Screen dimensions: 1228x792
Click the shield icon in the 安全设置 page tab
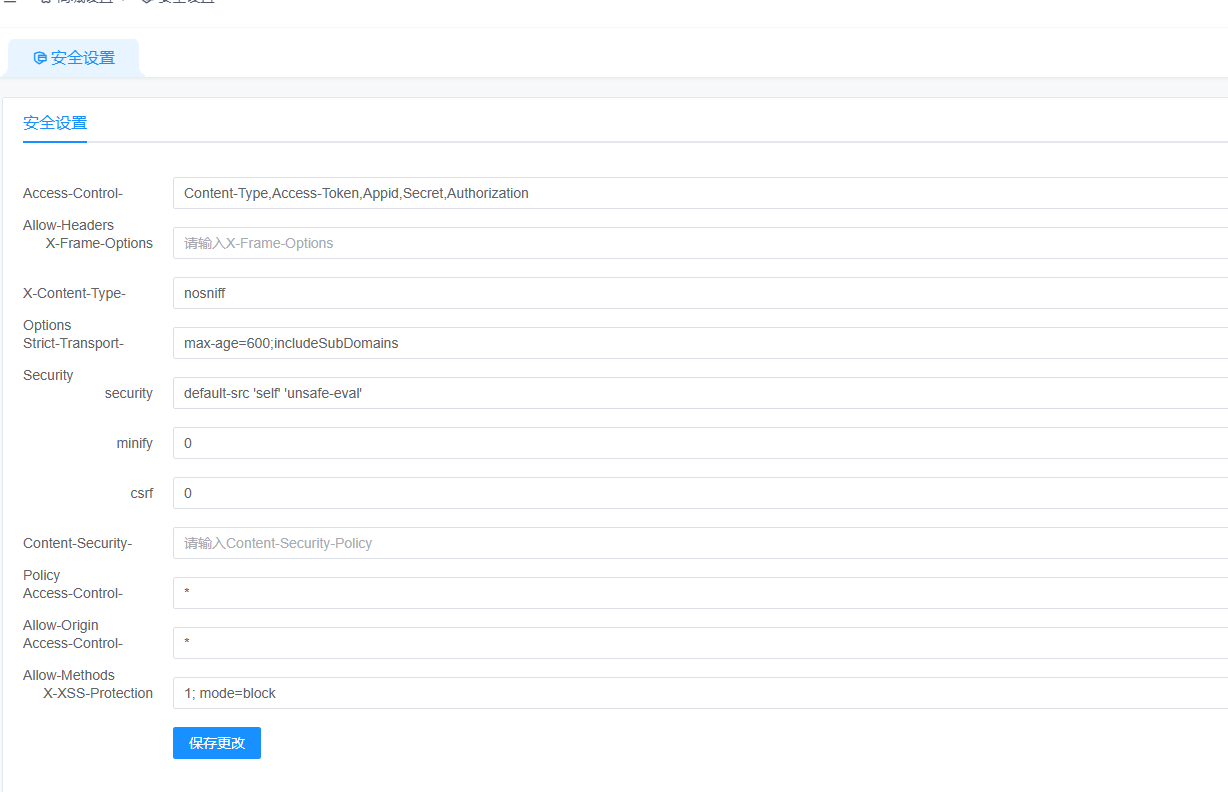tap(40, 58)
